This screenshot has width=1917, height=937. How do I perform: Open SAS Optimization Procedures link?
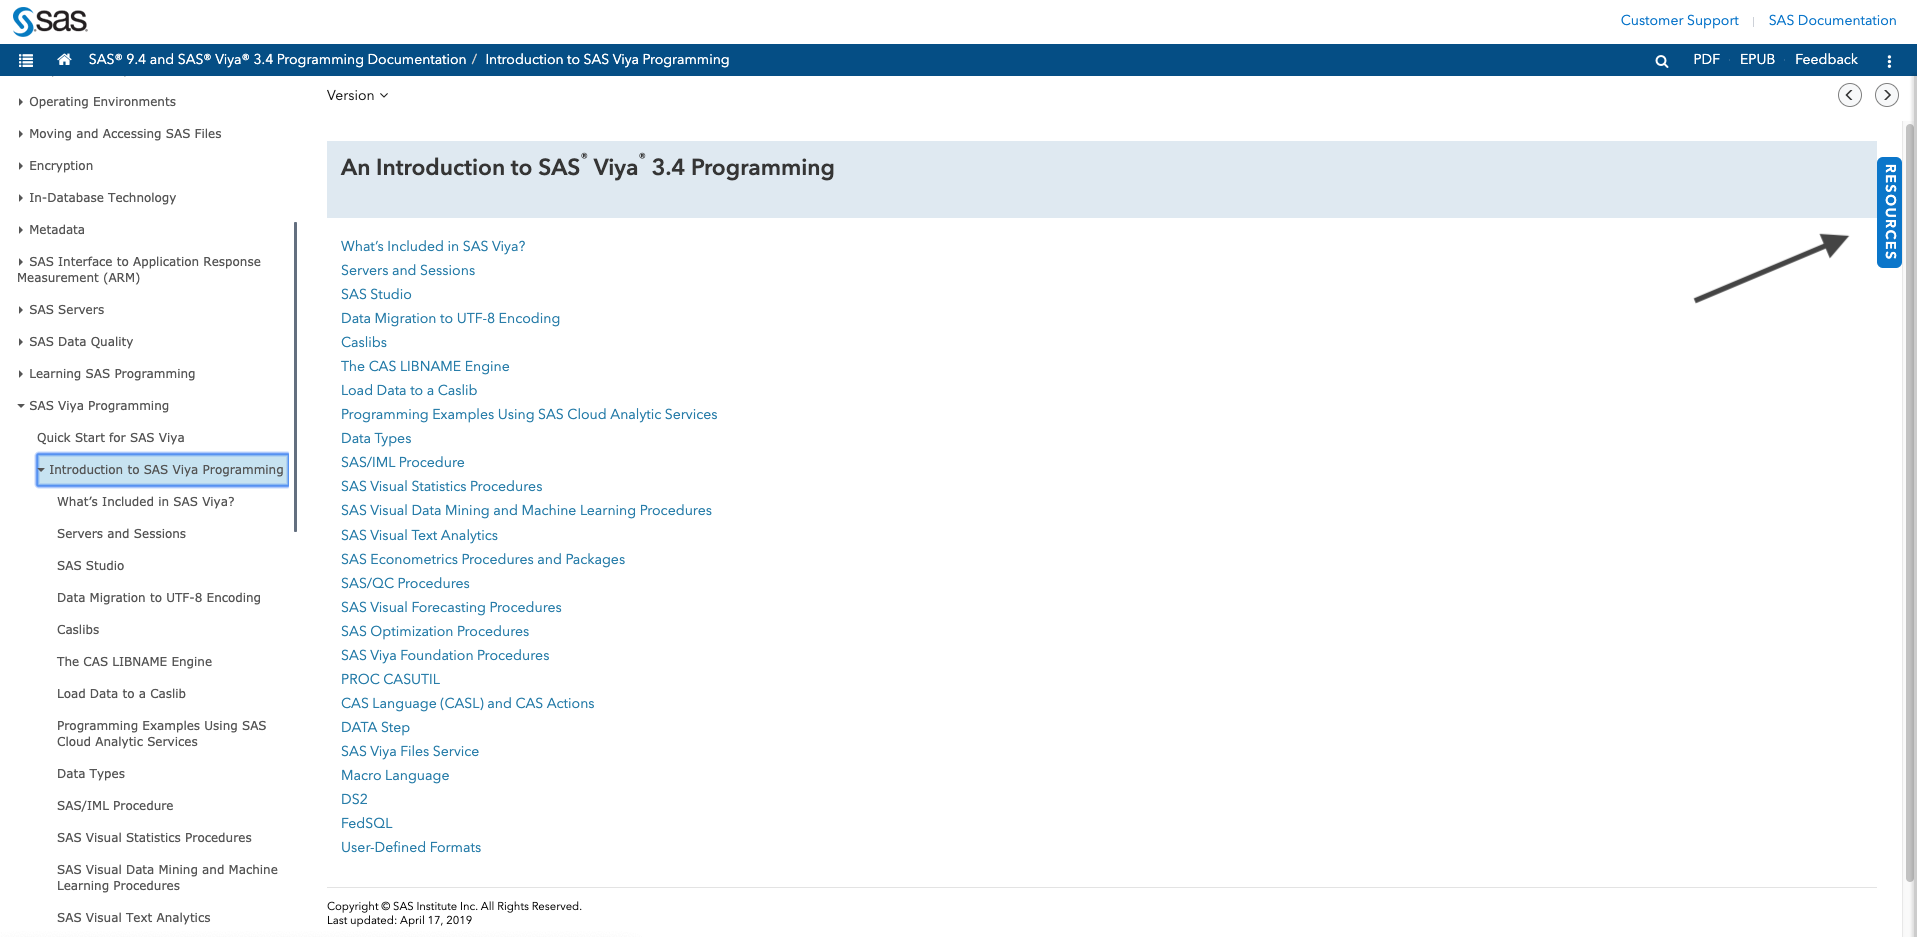(x=435, y=631)
